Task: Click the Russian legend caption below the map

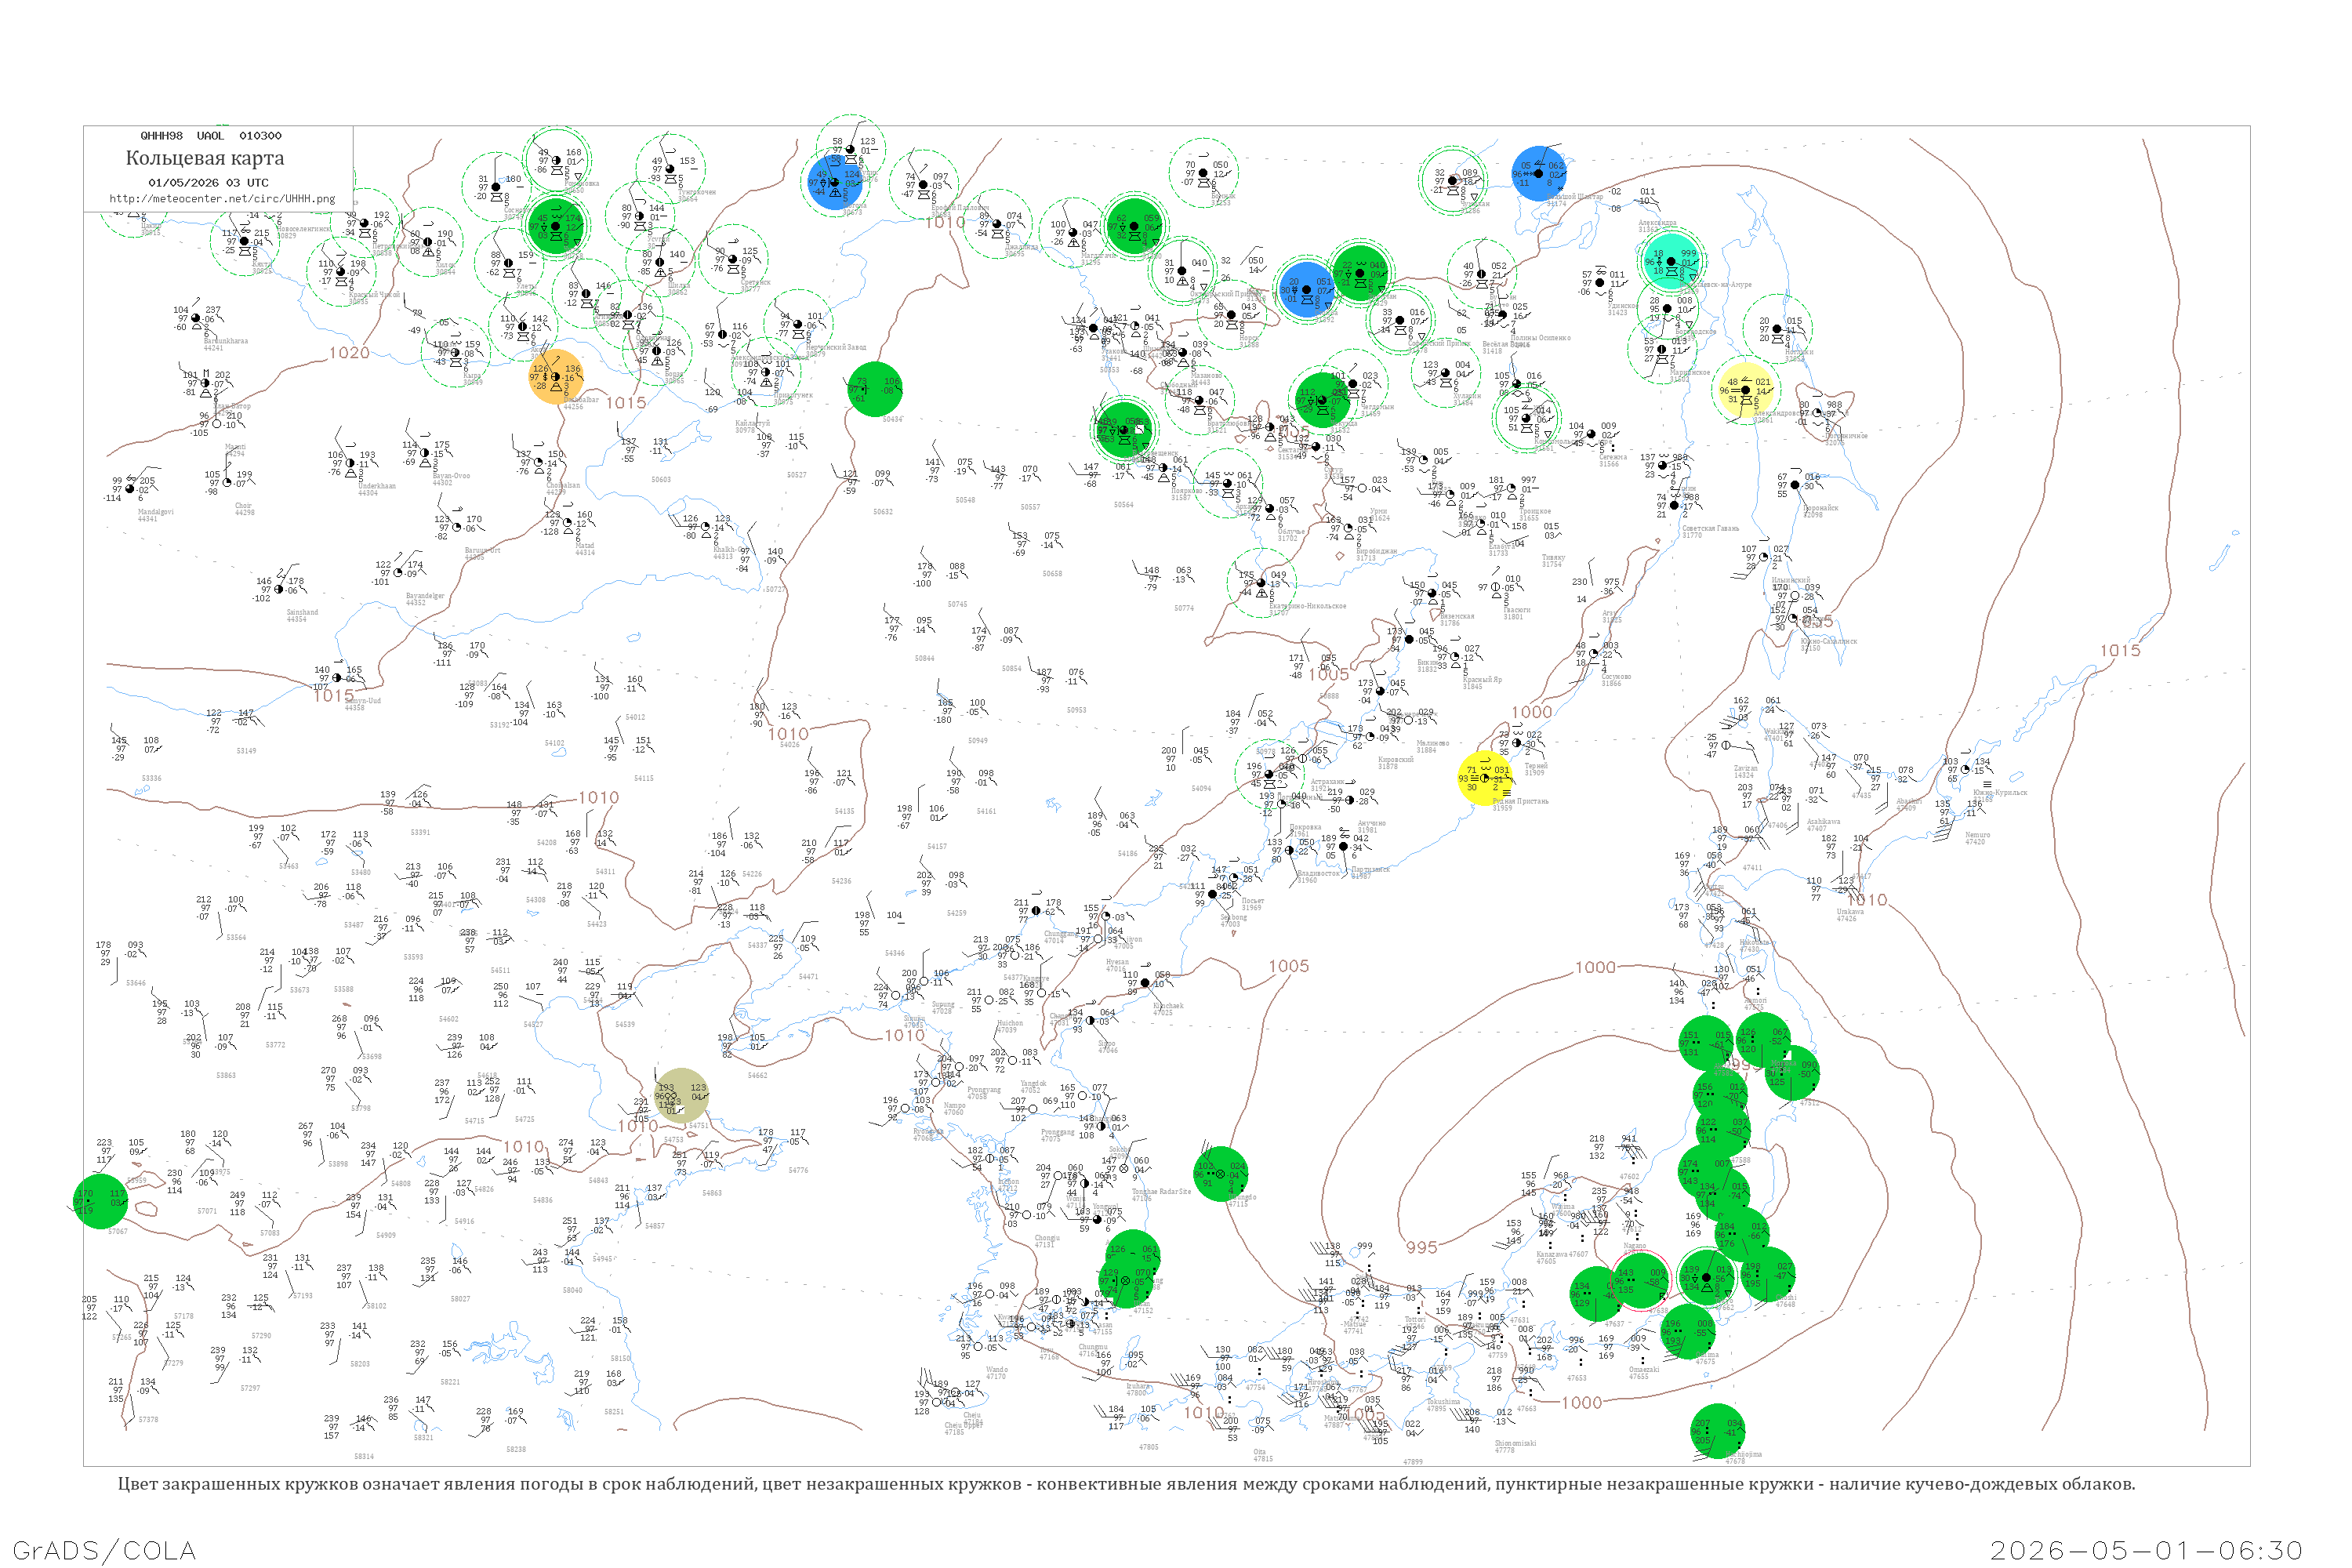Action: click(x=1126, y=1484)
